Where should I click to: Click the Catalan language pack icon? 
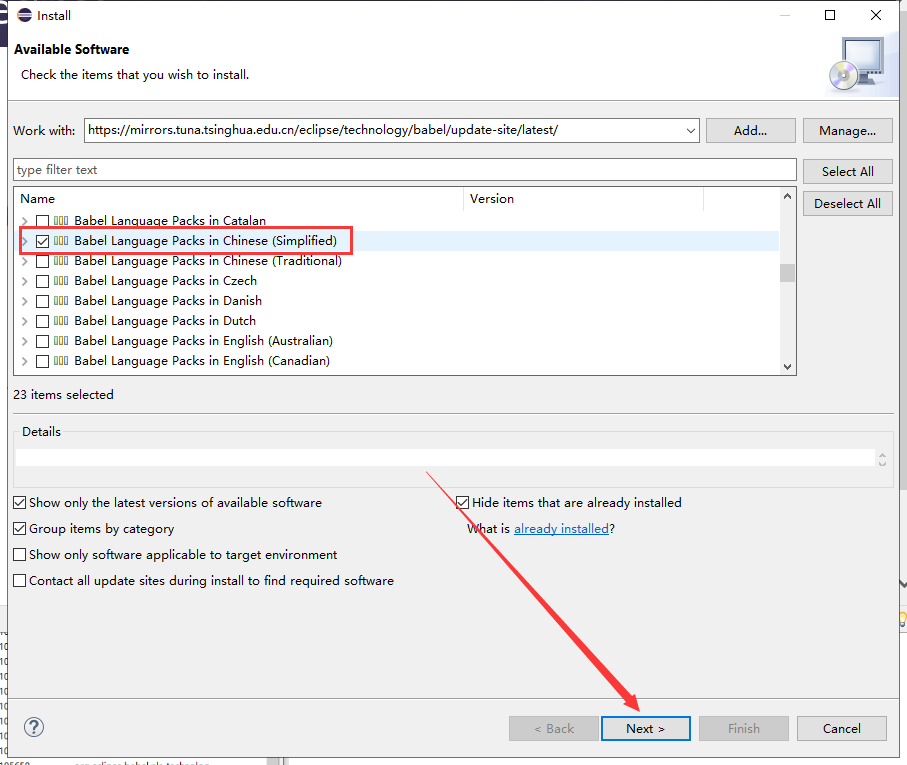61,220
